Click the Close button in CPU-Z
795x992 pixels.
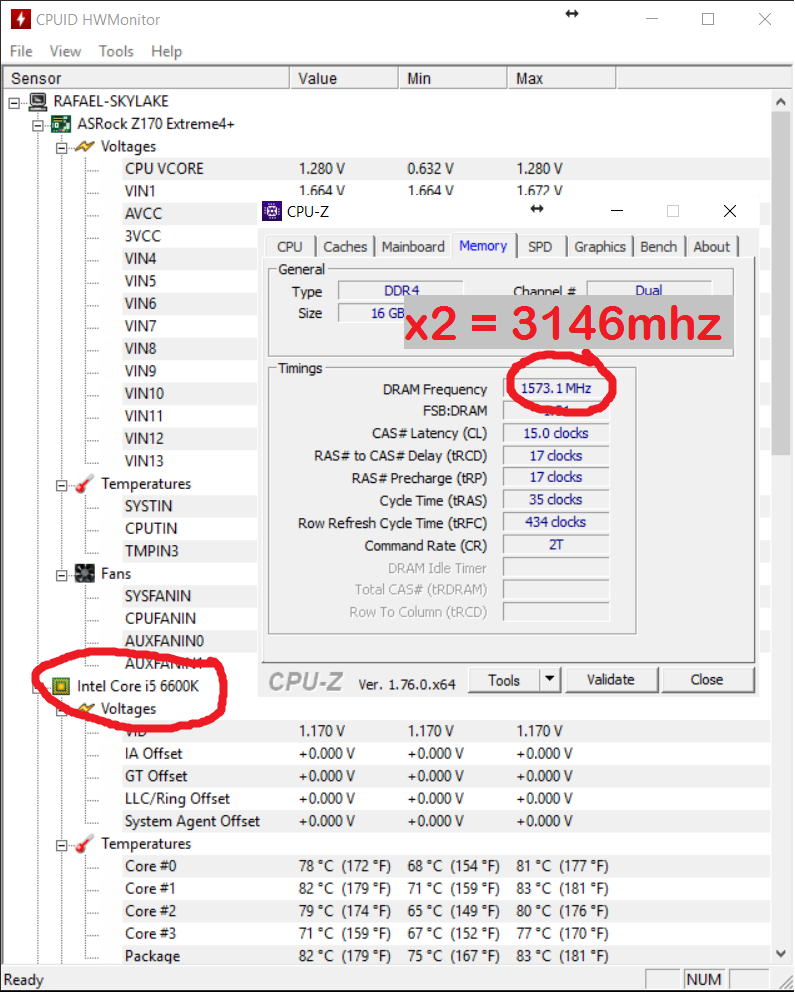pyautogui.click(x=707, y=680)
